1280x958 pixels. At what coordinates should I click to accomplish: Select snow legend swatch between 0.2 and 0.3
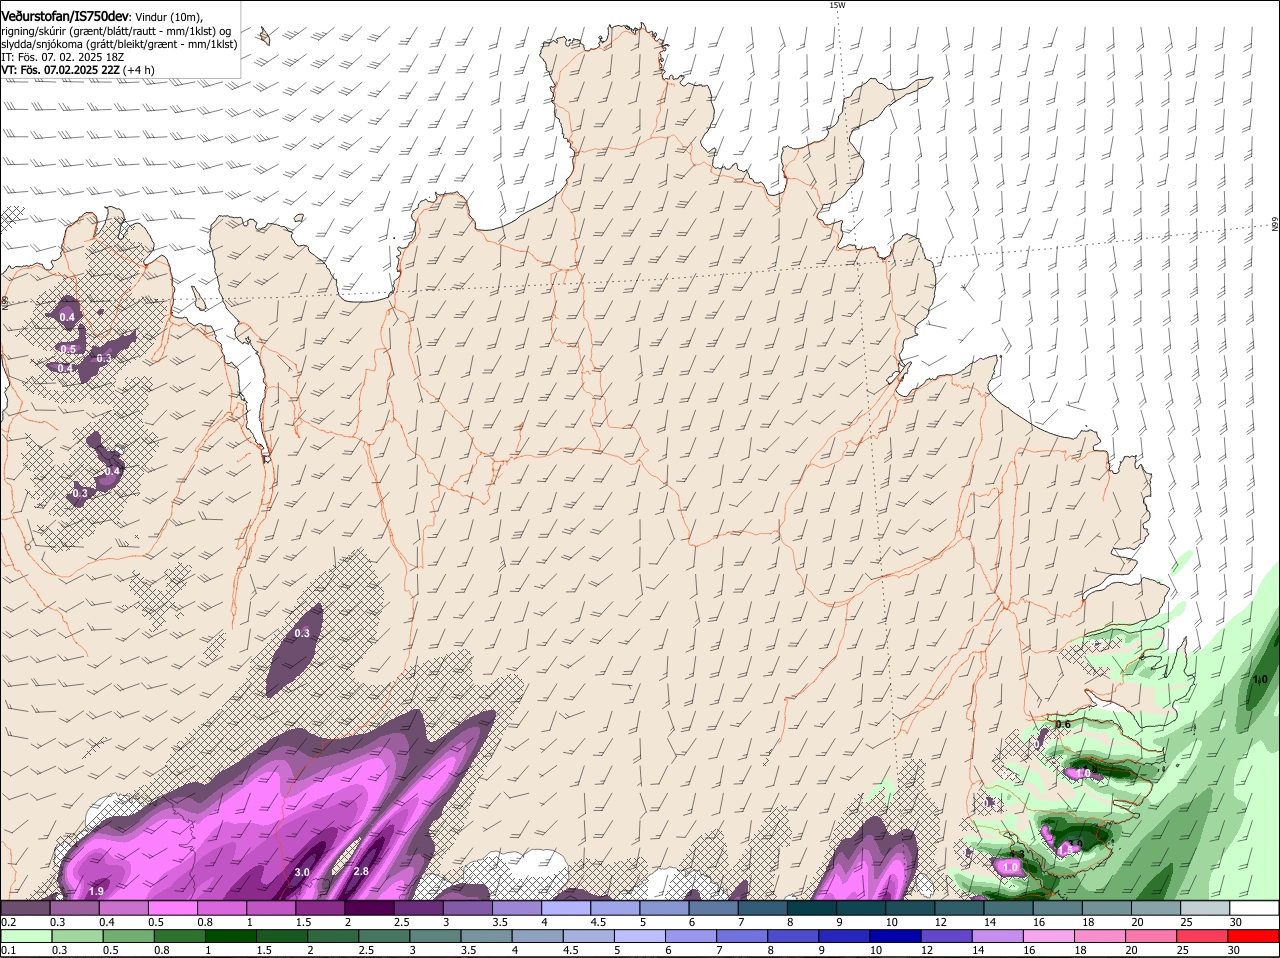(25, 908)
